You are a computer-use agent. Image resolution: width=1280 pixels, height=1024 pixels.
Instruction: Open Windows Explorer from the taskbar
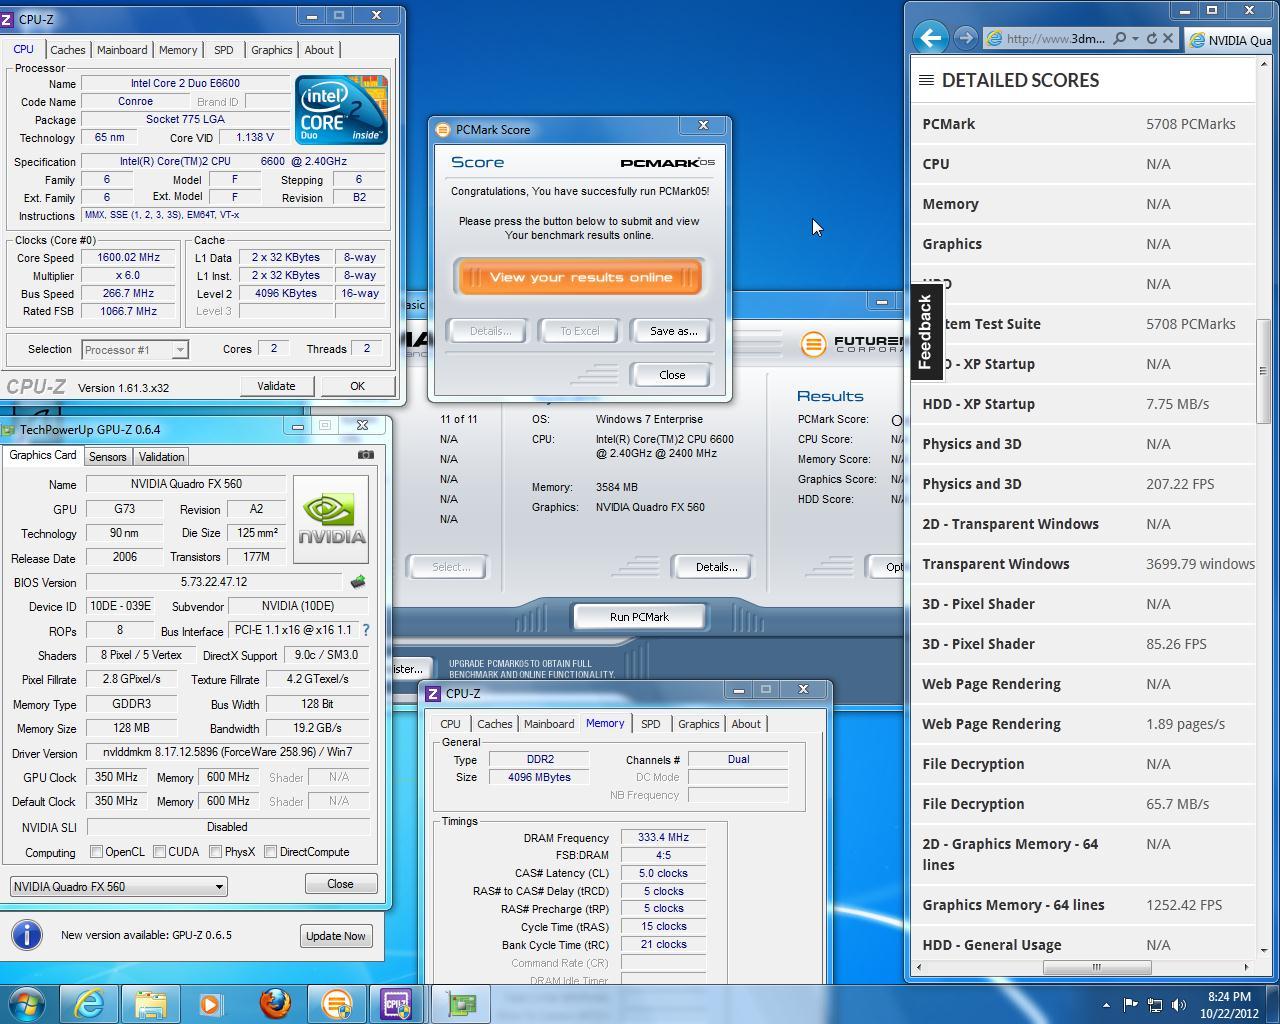pyautogui.click(x=151, y=1004)
